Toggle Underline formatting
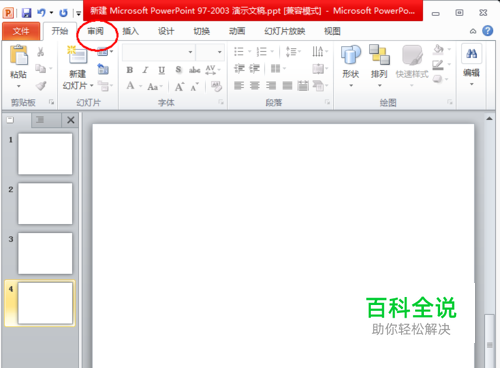This screenshot has height=368, width=500. (x=162, y=70)
